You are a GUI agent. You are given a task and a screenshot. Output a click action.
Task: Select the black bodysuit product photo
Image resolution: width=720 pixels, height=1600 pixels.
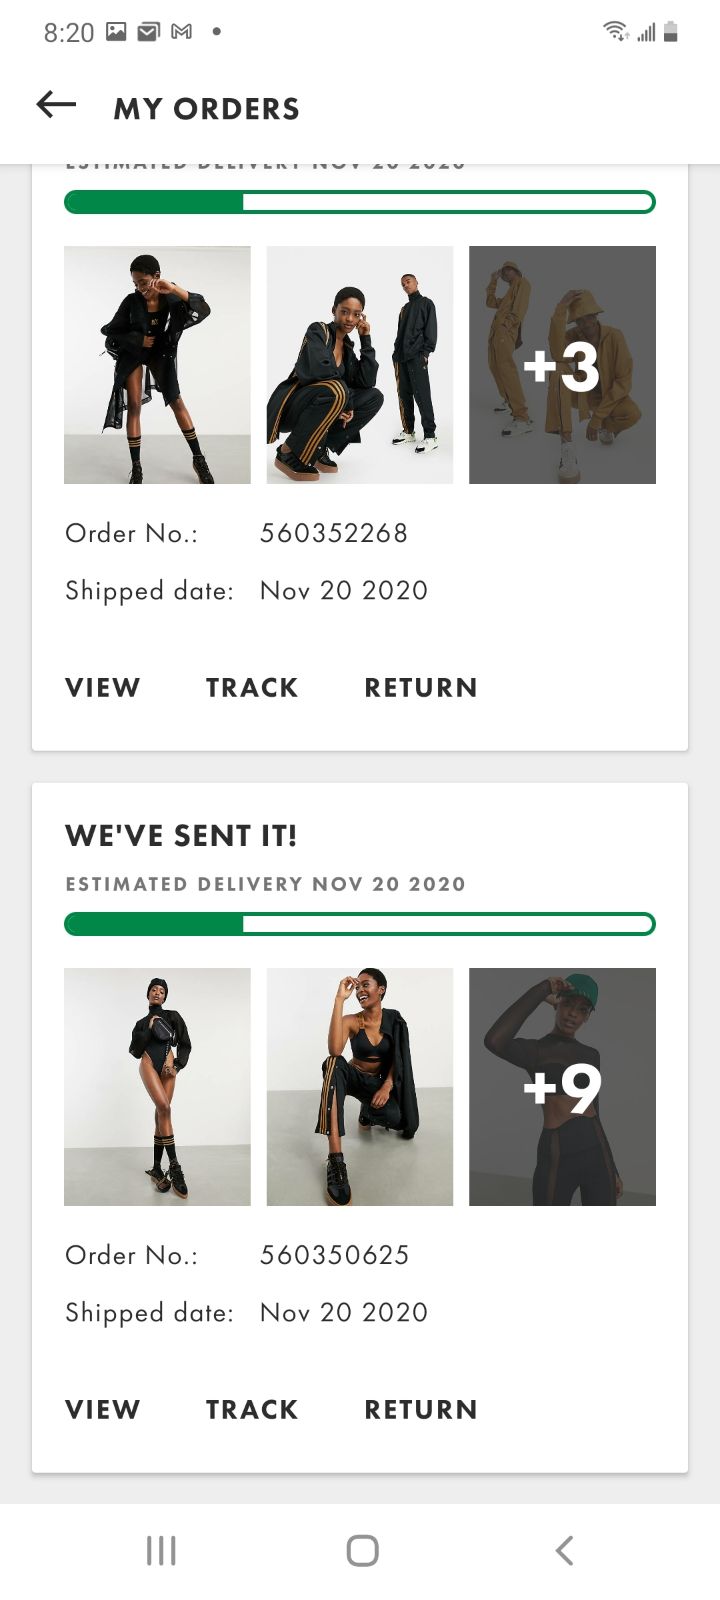(157, 1087)
